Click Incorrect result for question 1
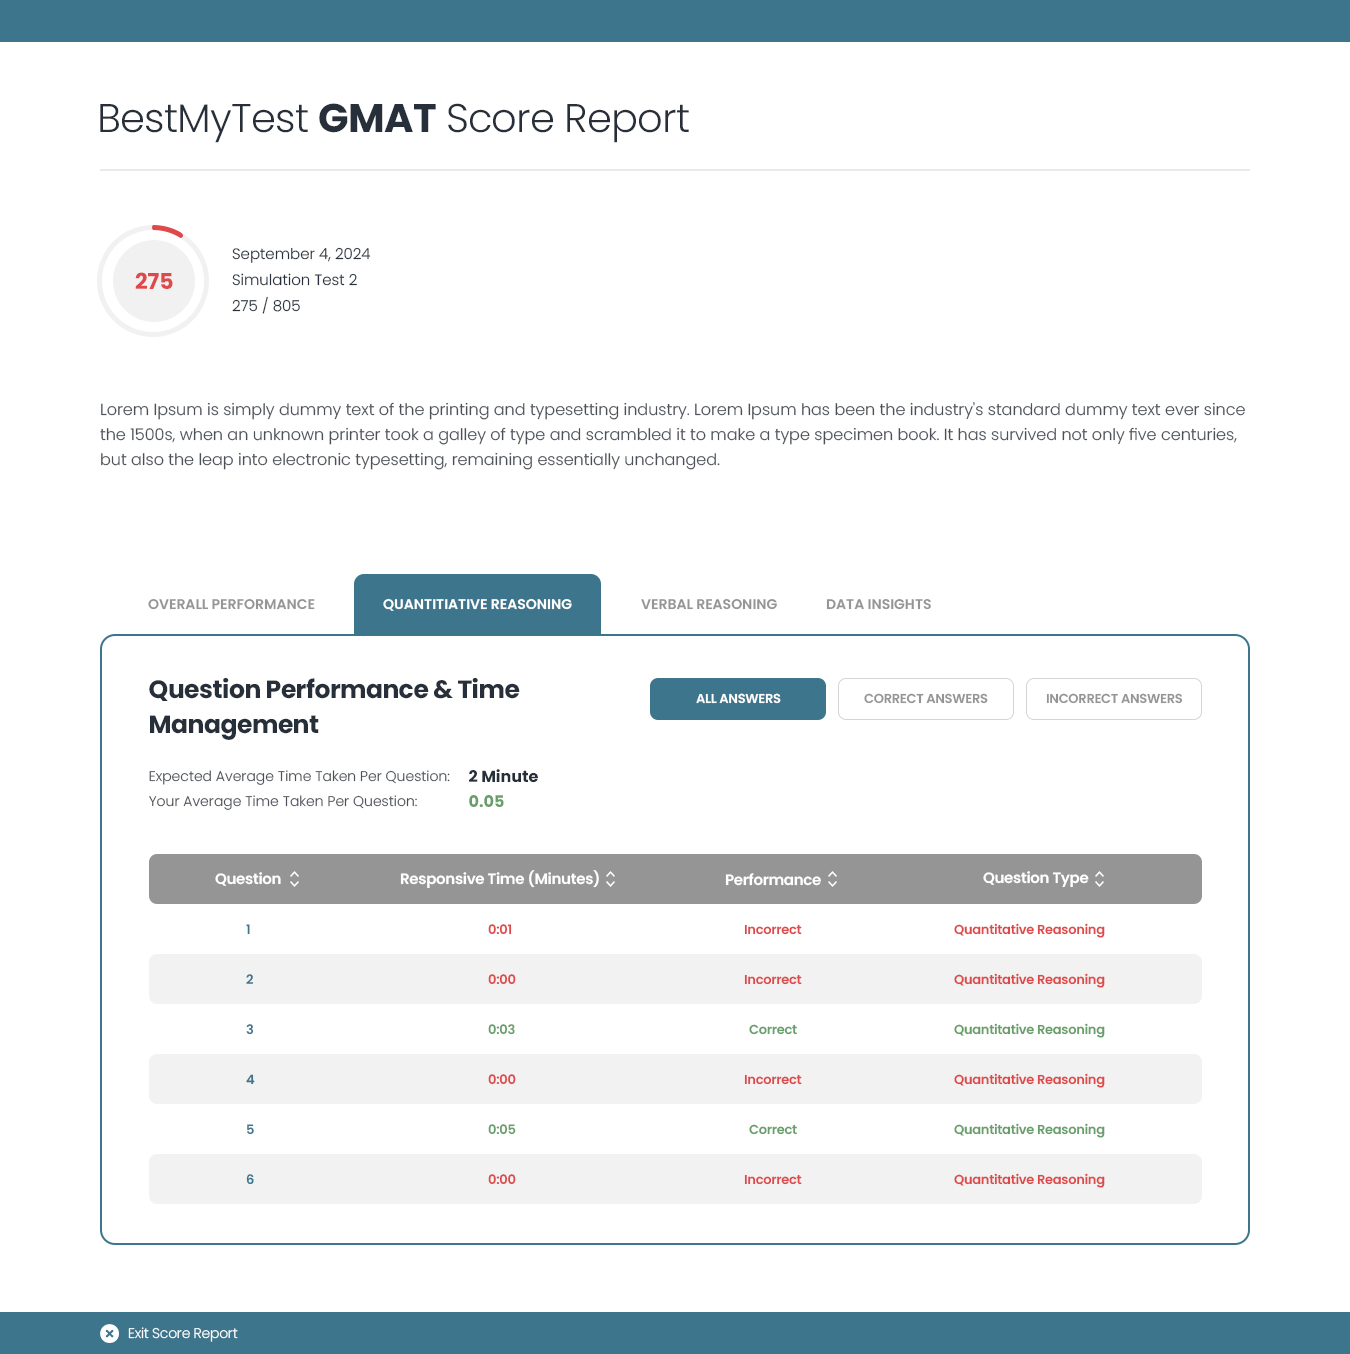 pyautogui.click(x=773, y=929)
